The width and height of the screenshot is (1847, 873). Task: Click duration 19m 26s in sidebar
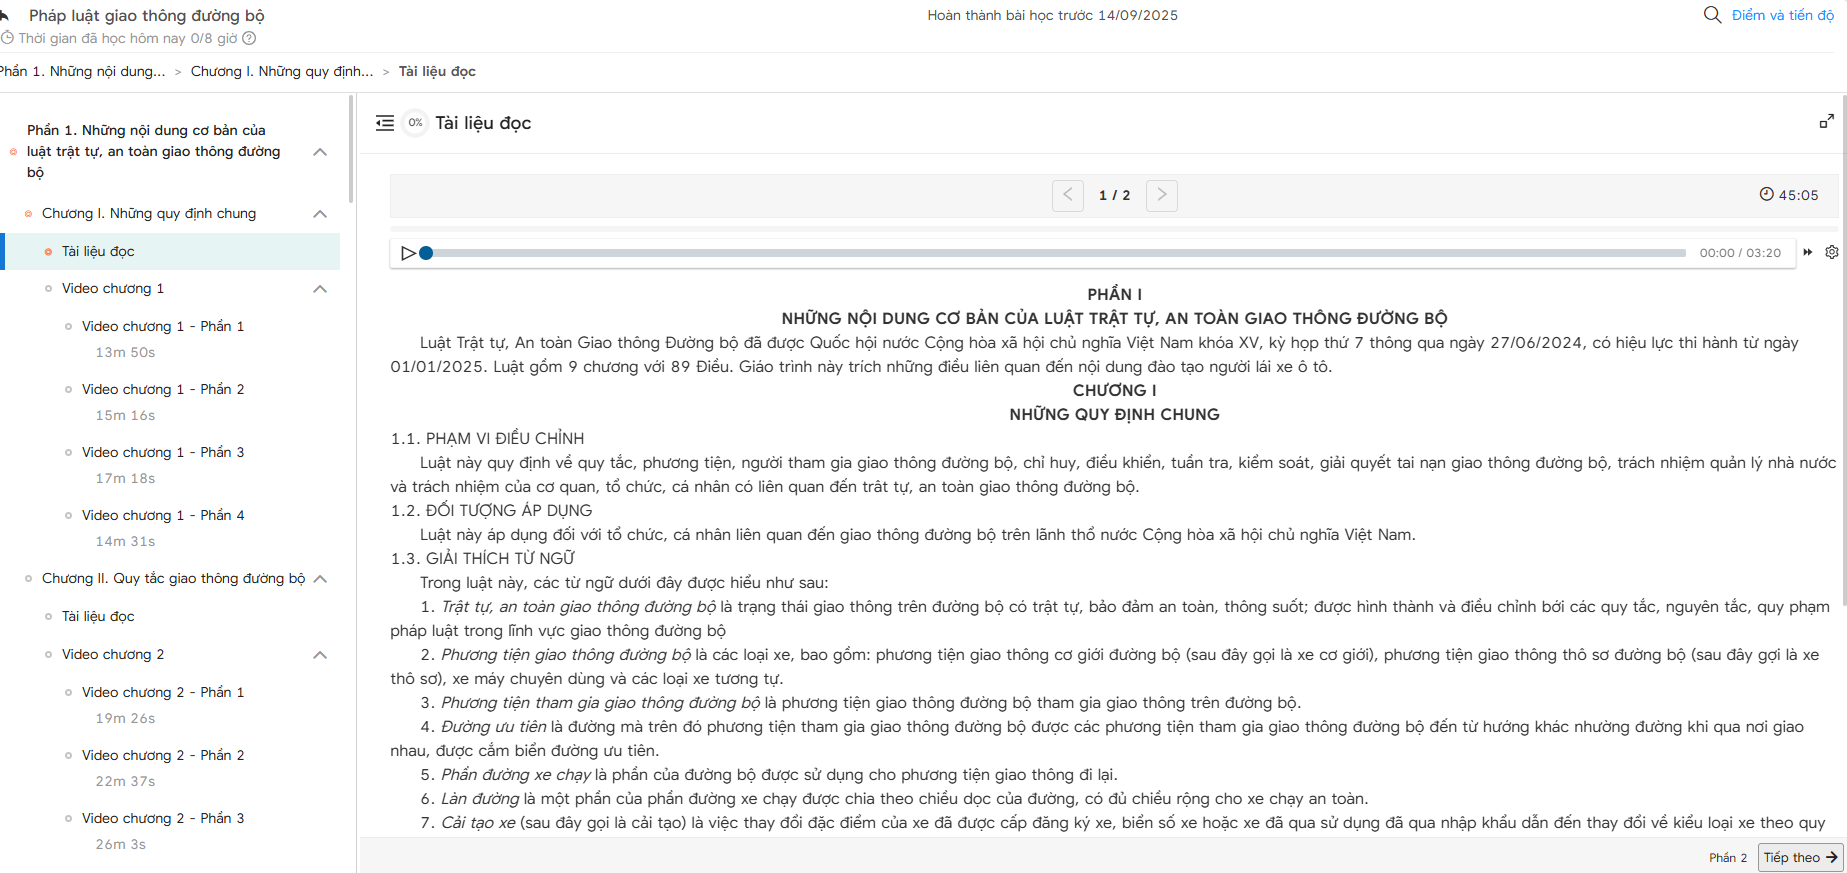click(125, 718)
